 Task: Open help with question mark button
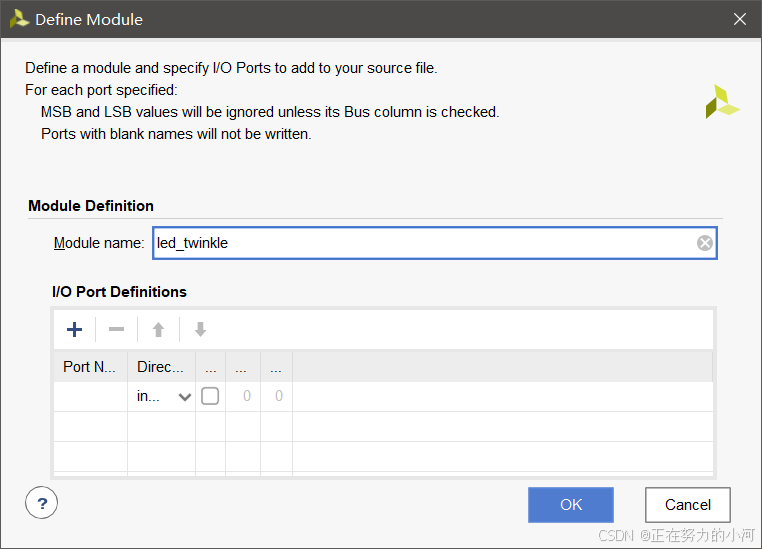41,503
